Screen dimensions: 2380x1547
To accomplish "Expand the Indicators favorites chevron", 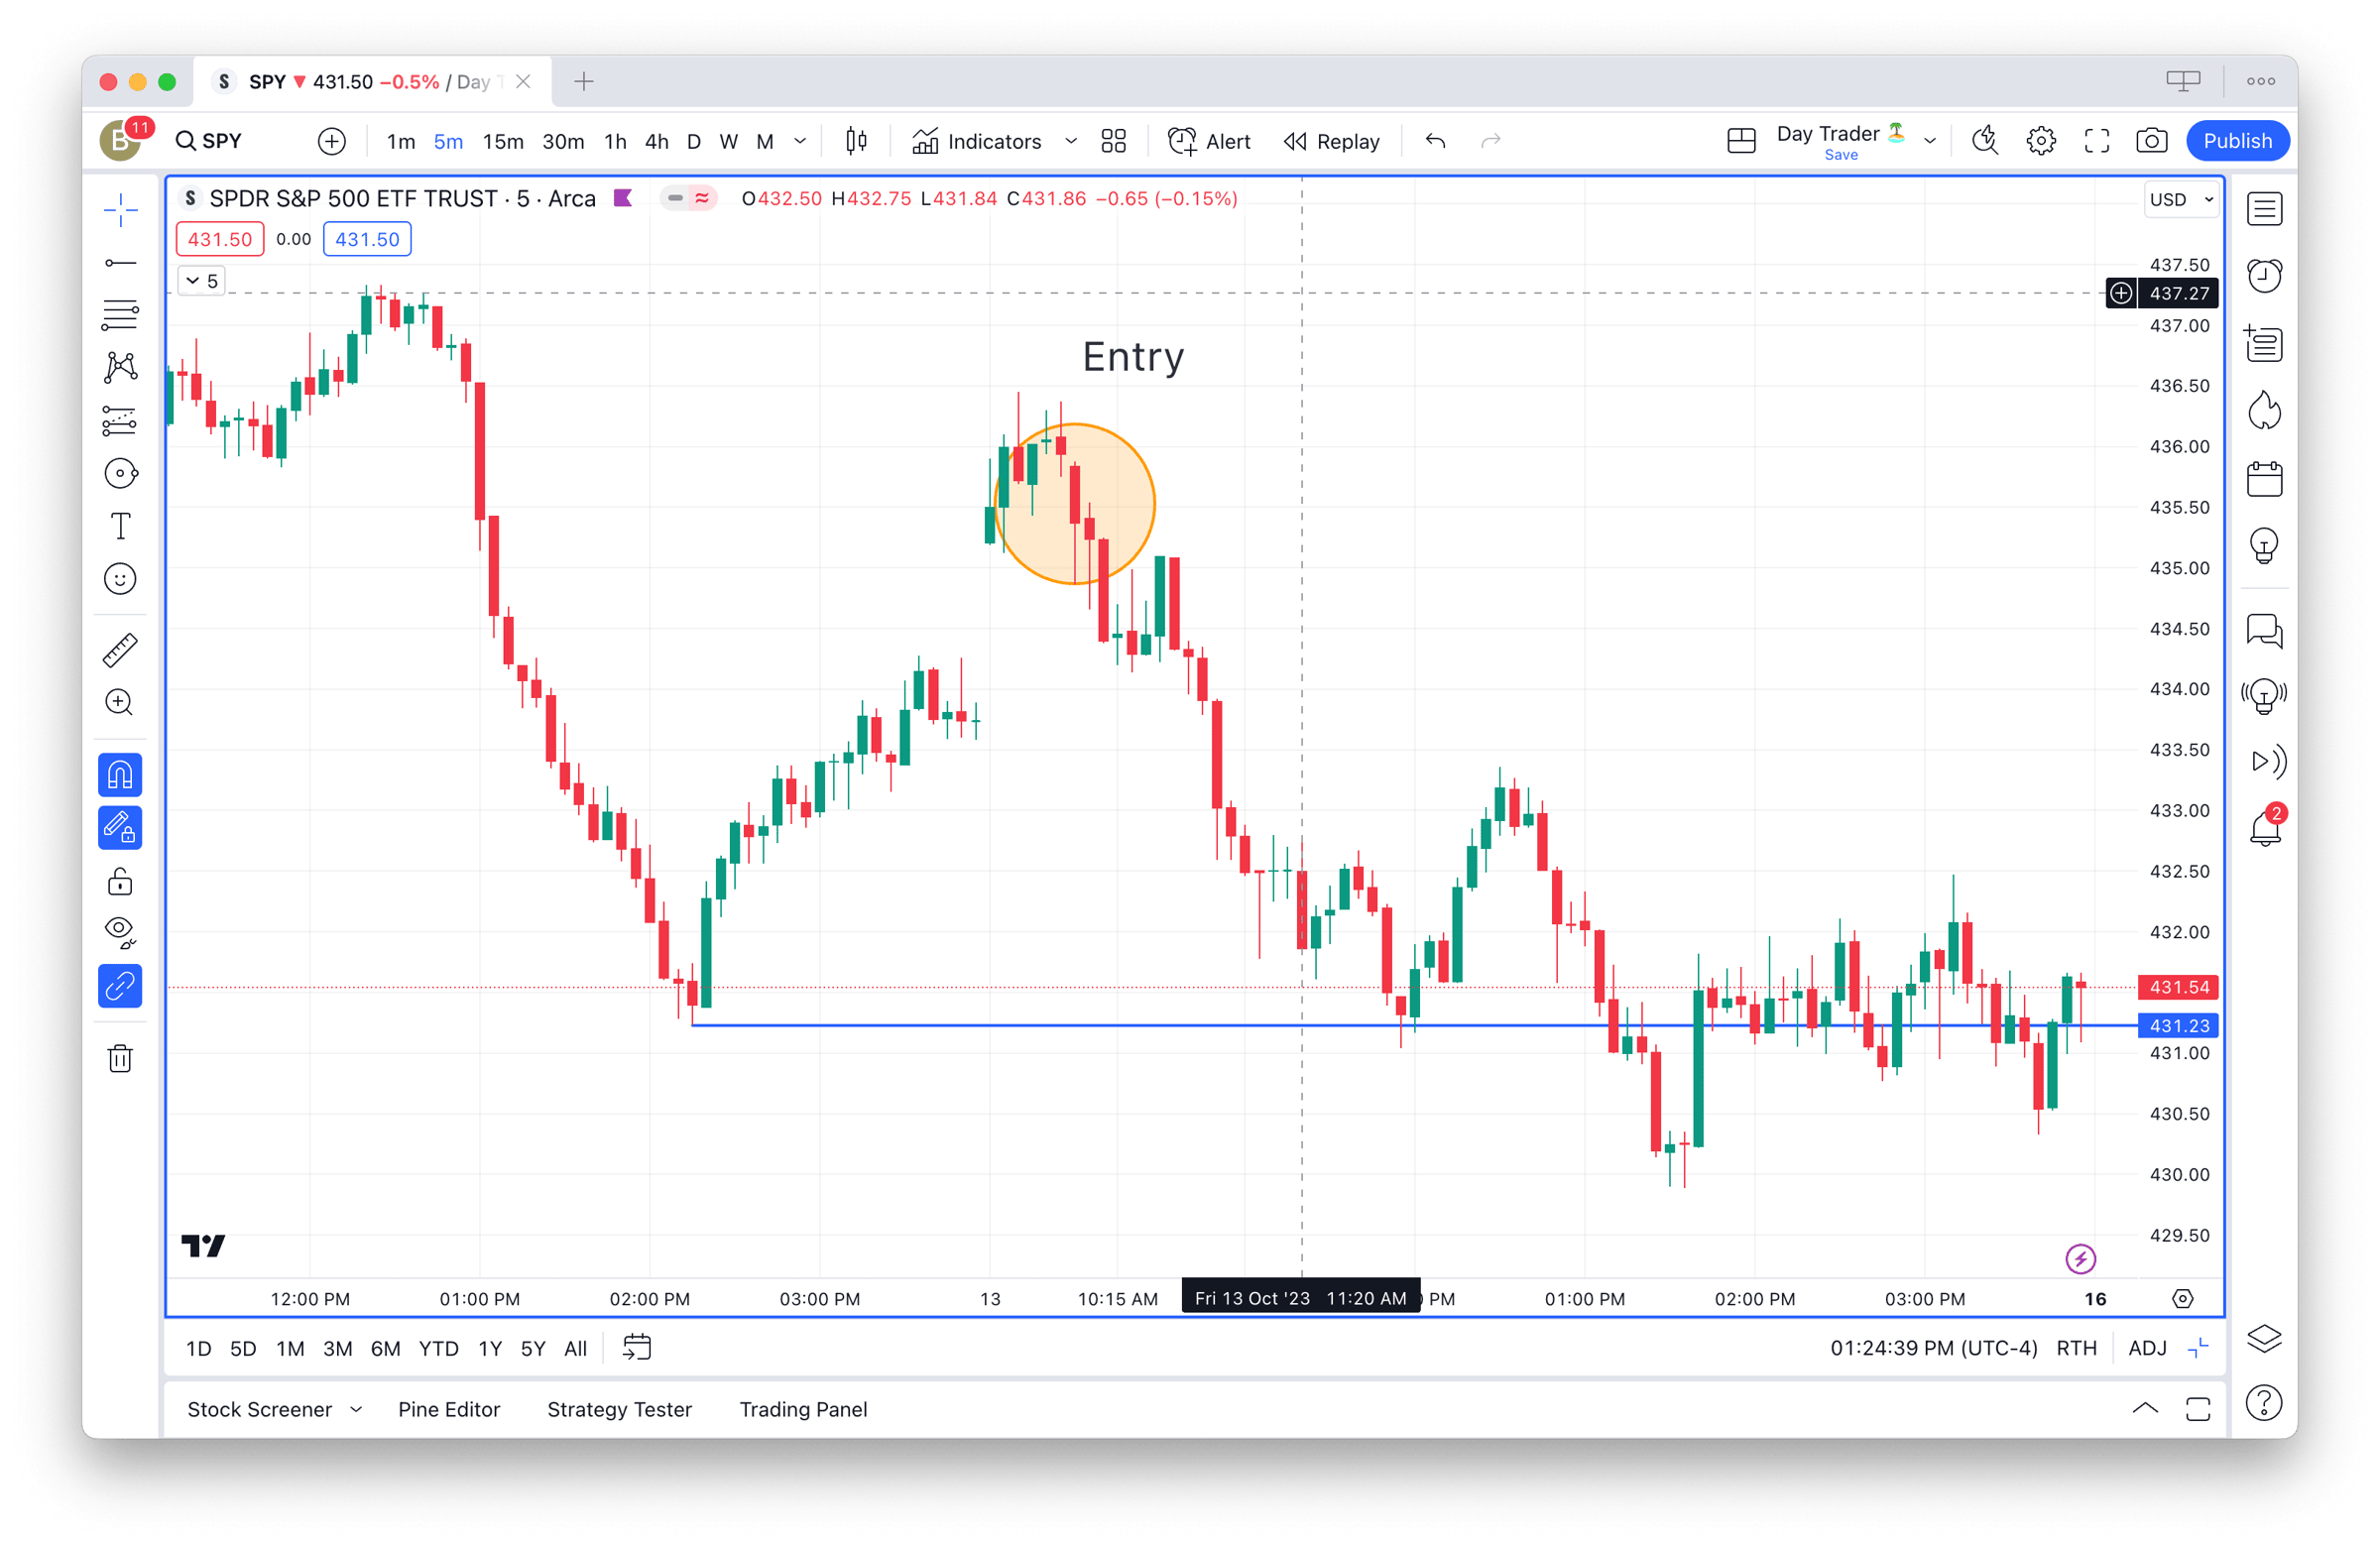I will click(1071, 141).
